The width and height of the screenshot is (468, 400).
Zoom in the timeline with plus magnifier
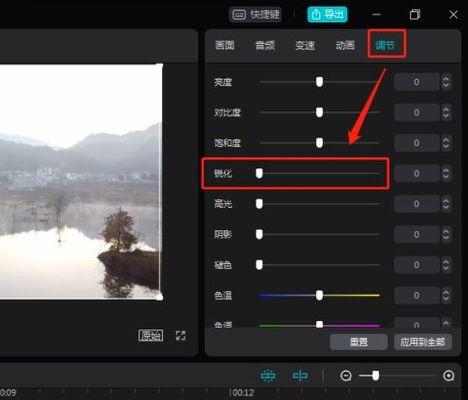pos(449,376)
